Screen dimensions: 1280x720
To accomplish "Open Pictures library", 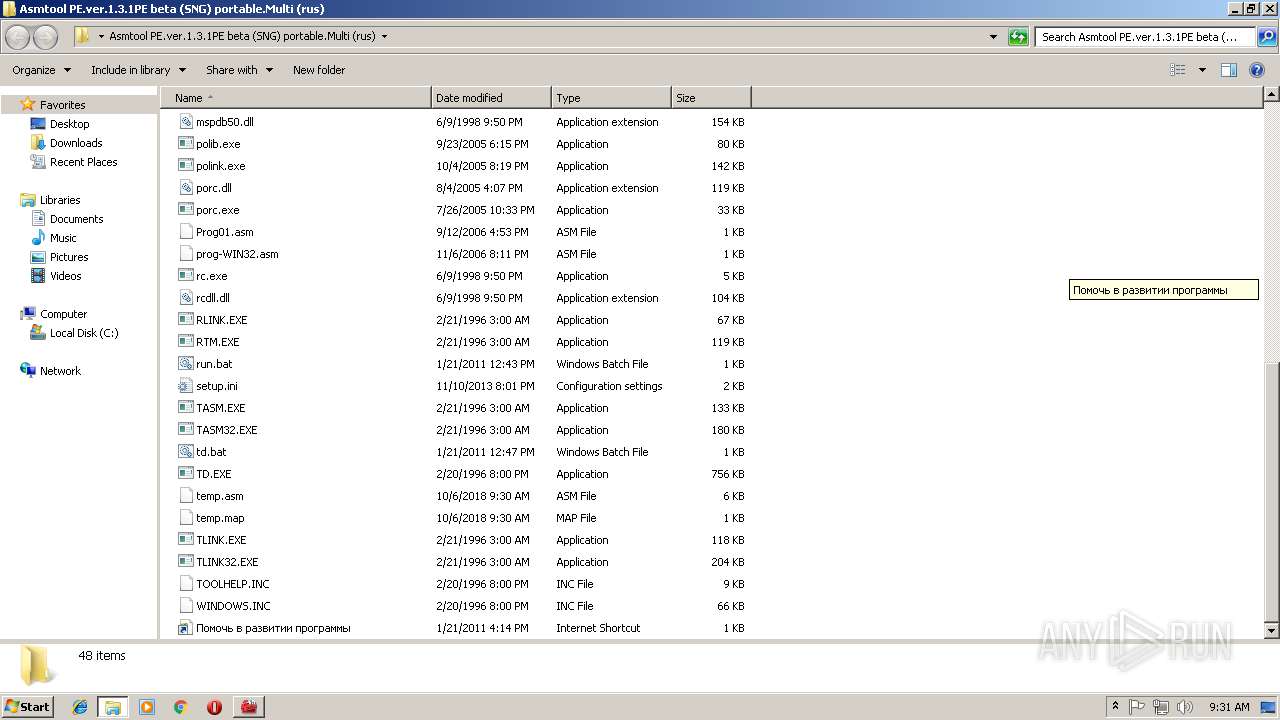I will click(x=69, y=257).
